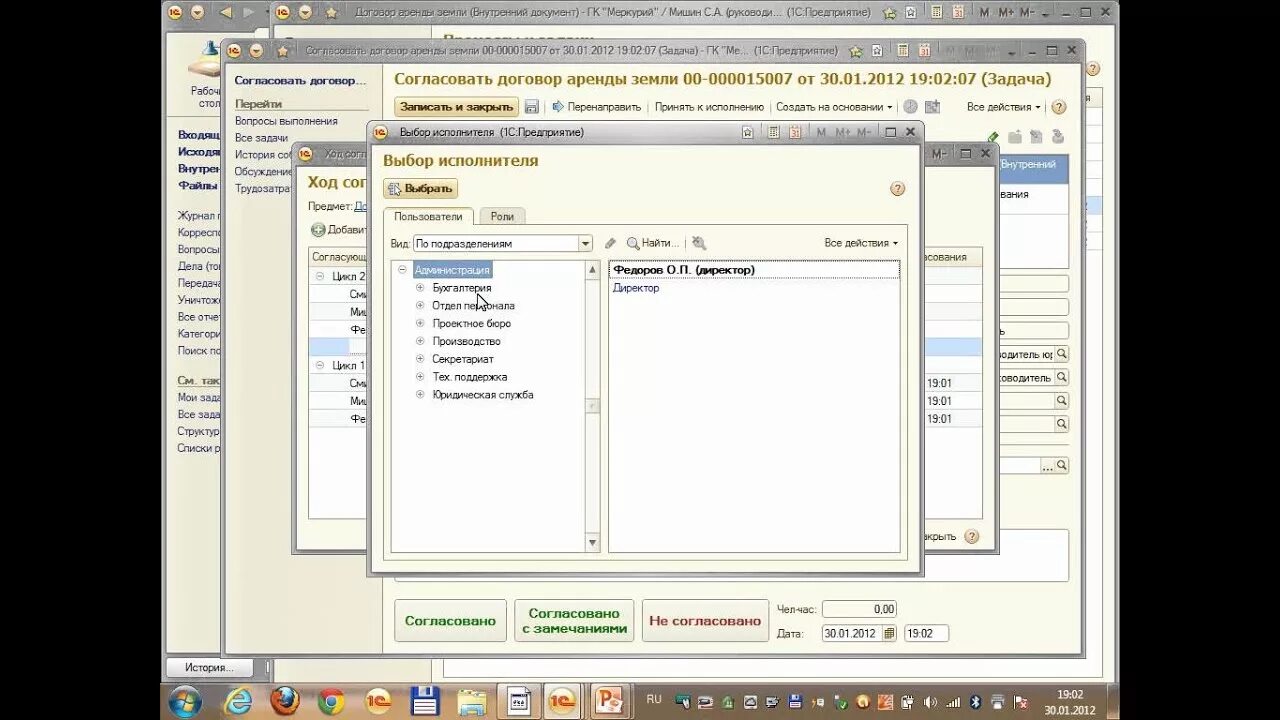Click the edit pencil icon in executor toolbar
1280x720 pixels.
click(x=611, y=243)
